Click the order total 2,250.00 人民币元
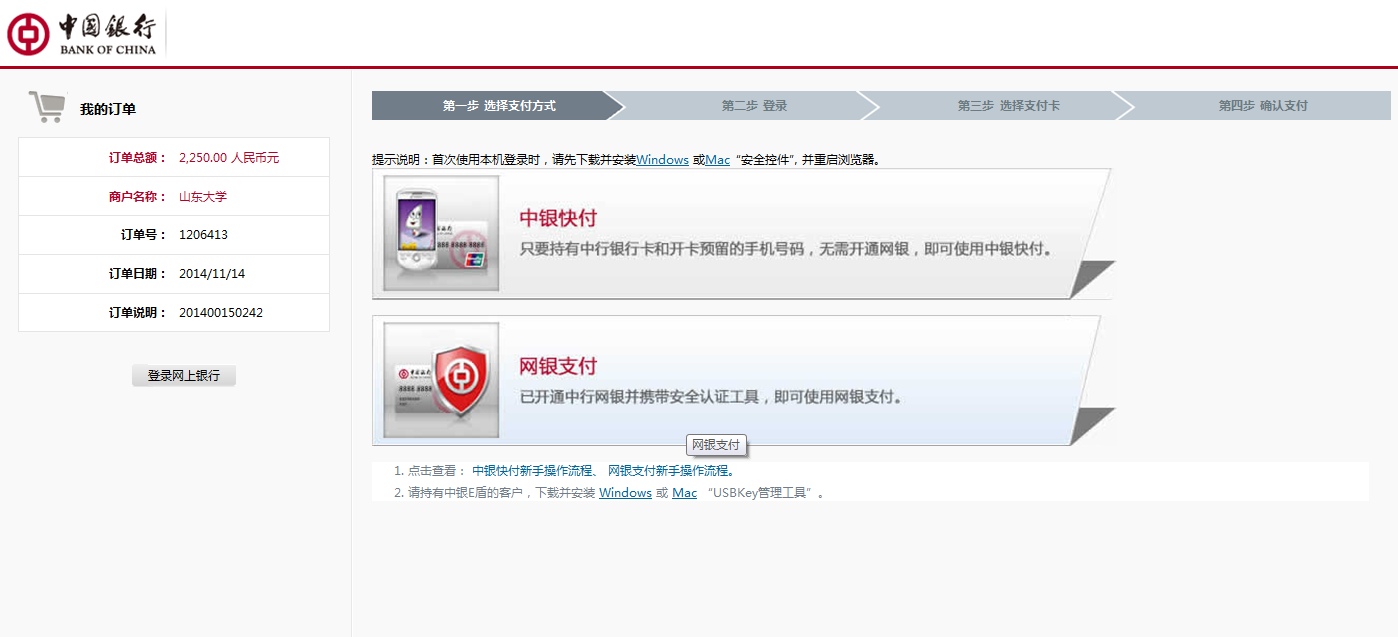This screenshot has width=1398, height=637. click(229, 158)
